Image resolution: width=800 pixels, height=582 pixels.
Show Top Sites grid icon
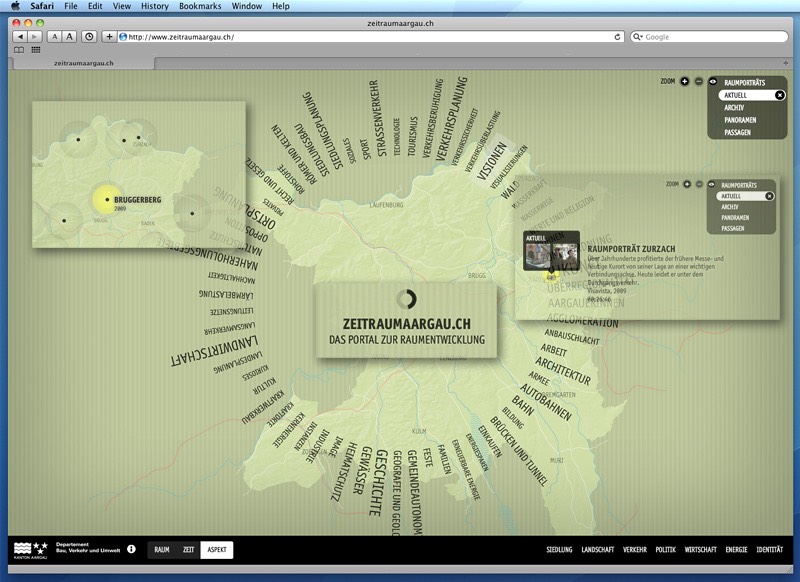point(36,49)
